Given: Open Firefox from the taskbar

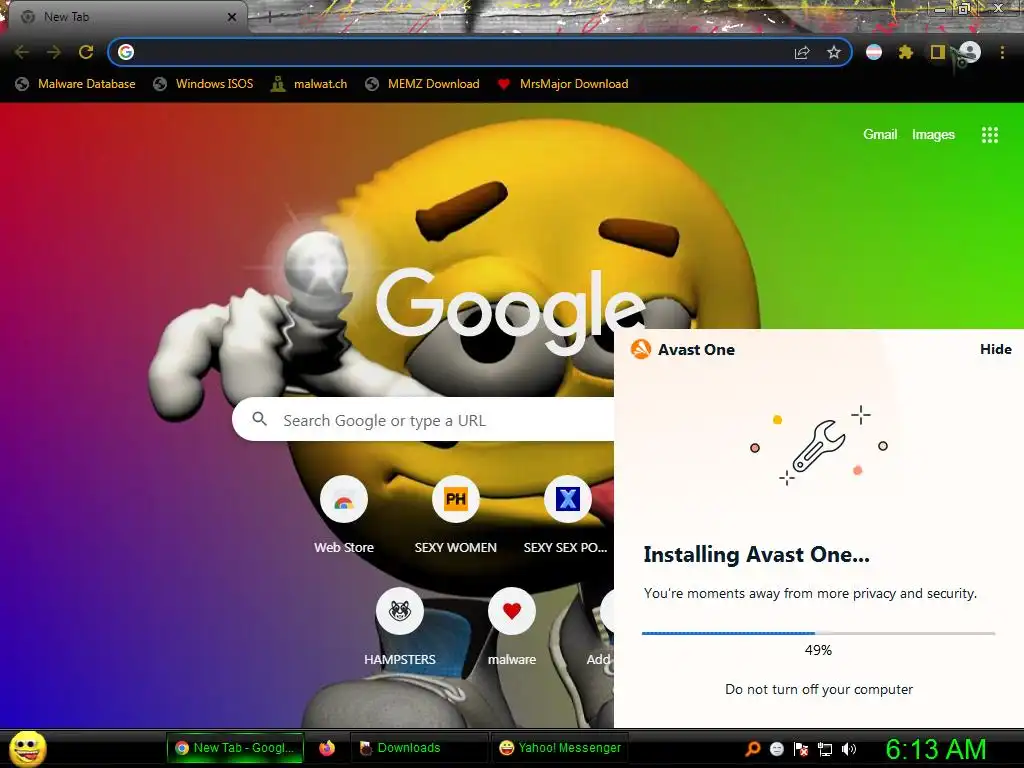Looking at the screenshot, I should tap(327, 748).
